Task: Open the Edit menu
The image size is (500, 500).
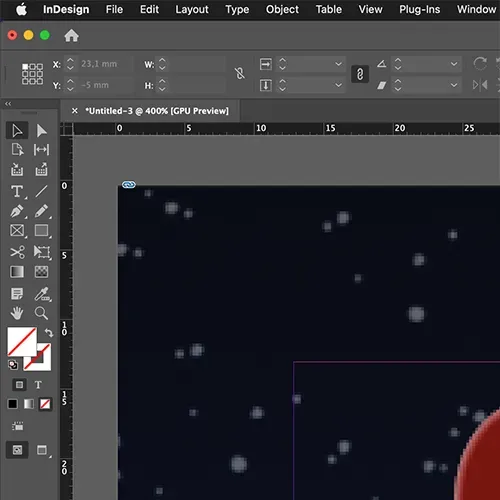Action: pos(149,9)
